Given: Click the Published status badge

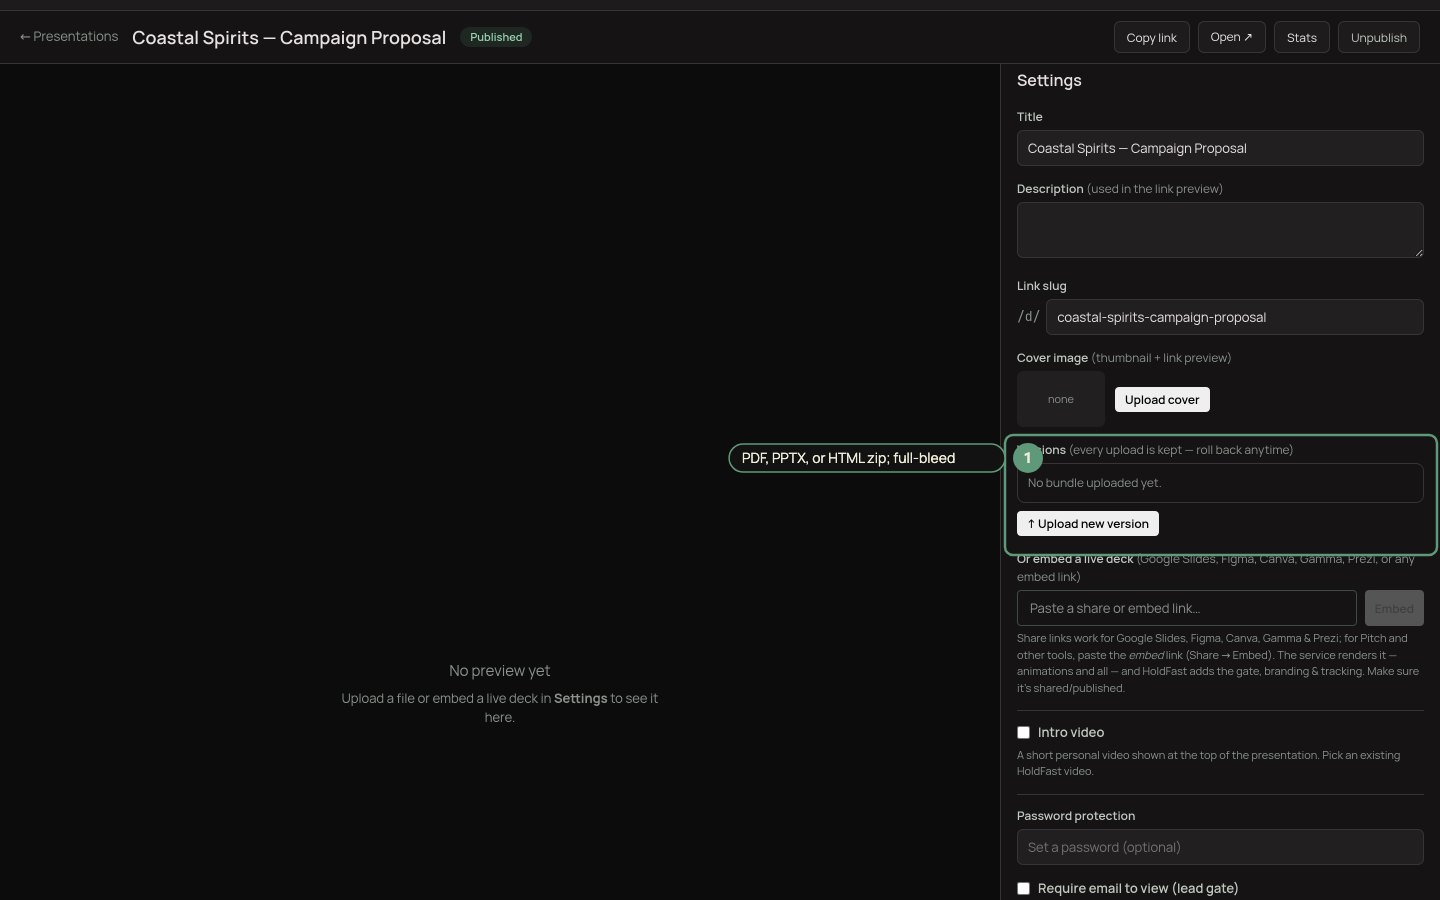Looking at the screenshot, I should [x=496, y=37].
